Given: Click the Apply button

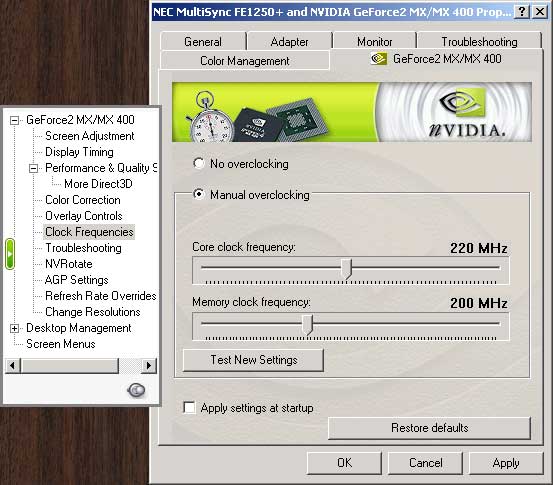Looking at the screenshot, I should coord(506,463).
